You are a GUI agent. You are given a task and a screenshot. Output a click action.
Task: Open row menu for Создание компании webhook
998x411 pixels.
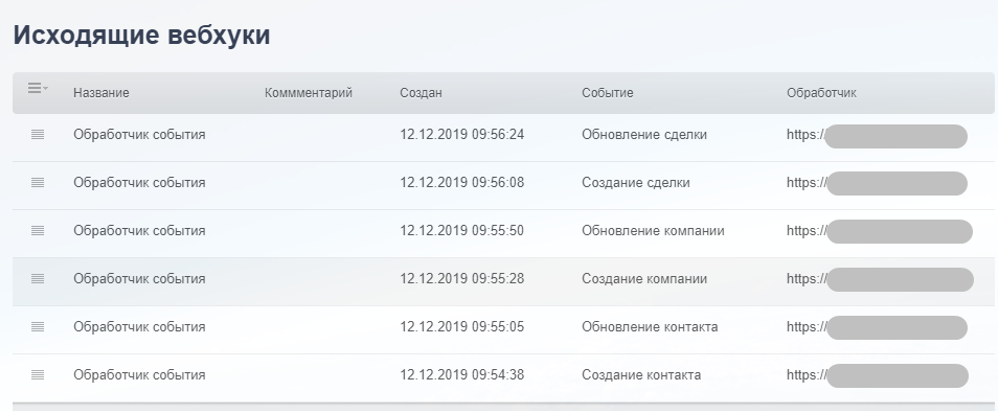click(39, 280)
